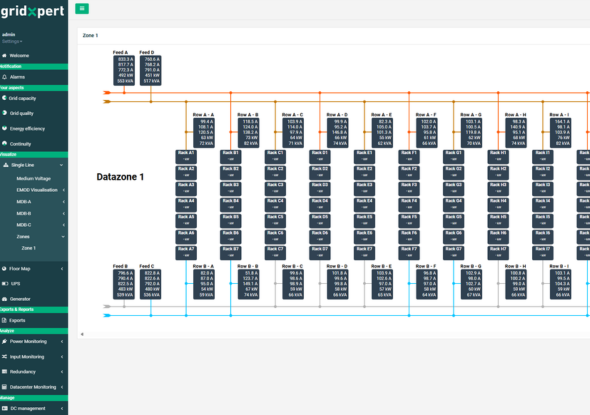Click the Grid quality icon

5,113
